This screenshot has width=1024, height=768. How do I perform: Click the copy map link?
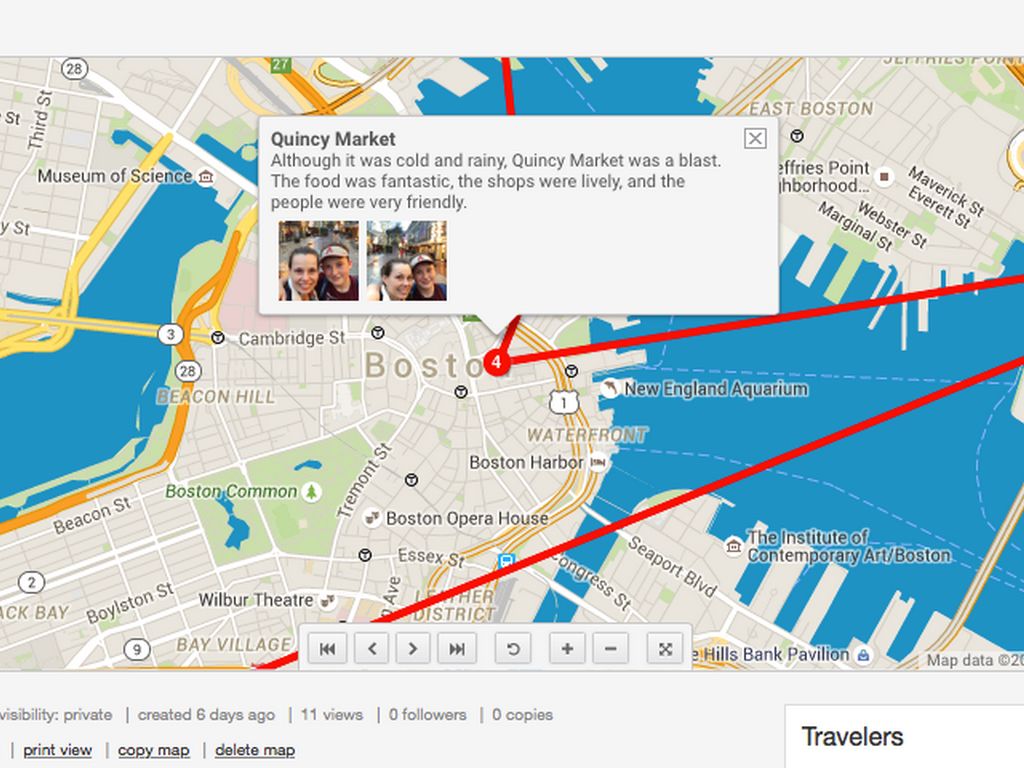pos(153,750)
